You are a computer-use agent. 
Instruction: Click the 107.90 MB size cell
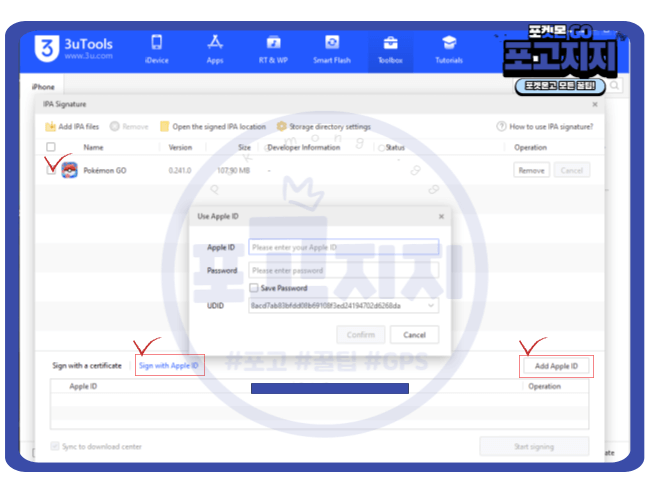233,170
